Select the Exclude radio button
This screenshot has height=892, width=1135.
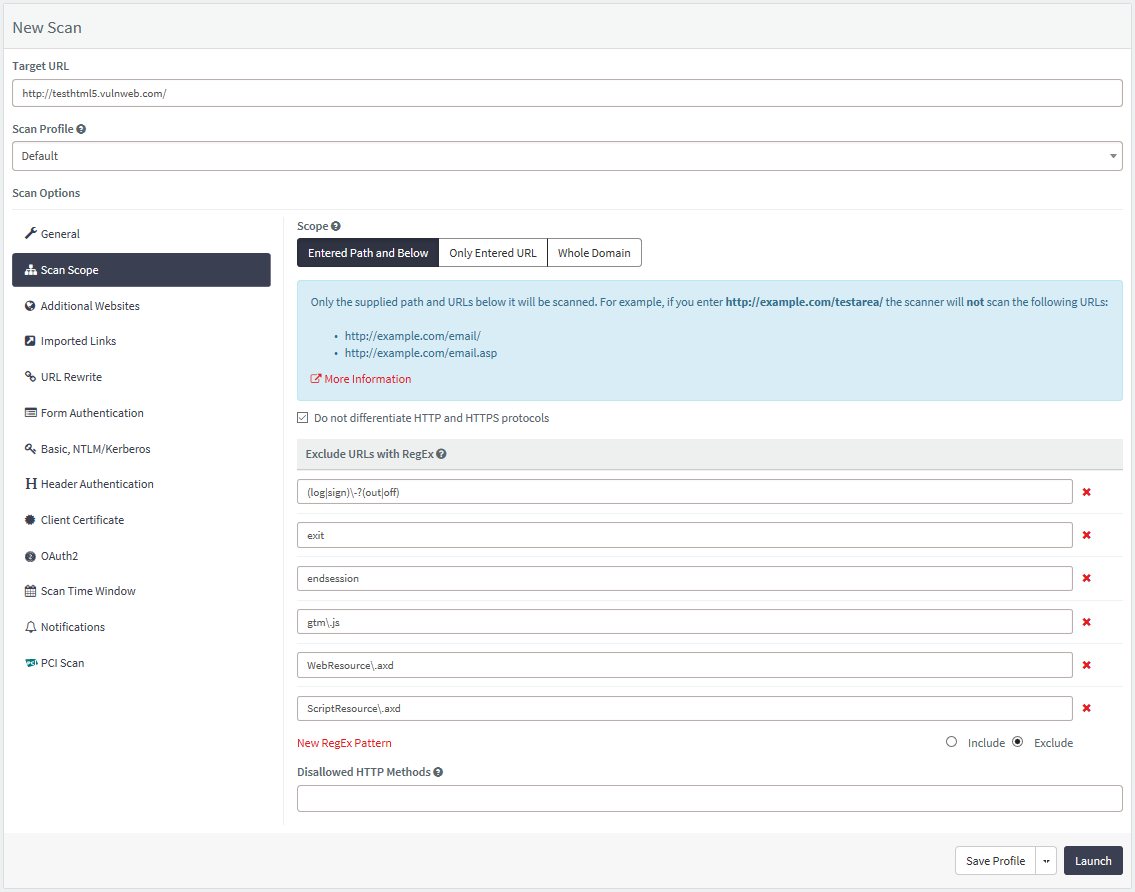pos(1018,742)
